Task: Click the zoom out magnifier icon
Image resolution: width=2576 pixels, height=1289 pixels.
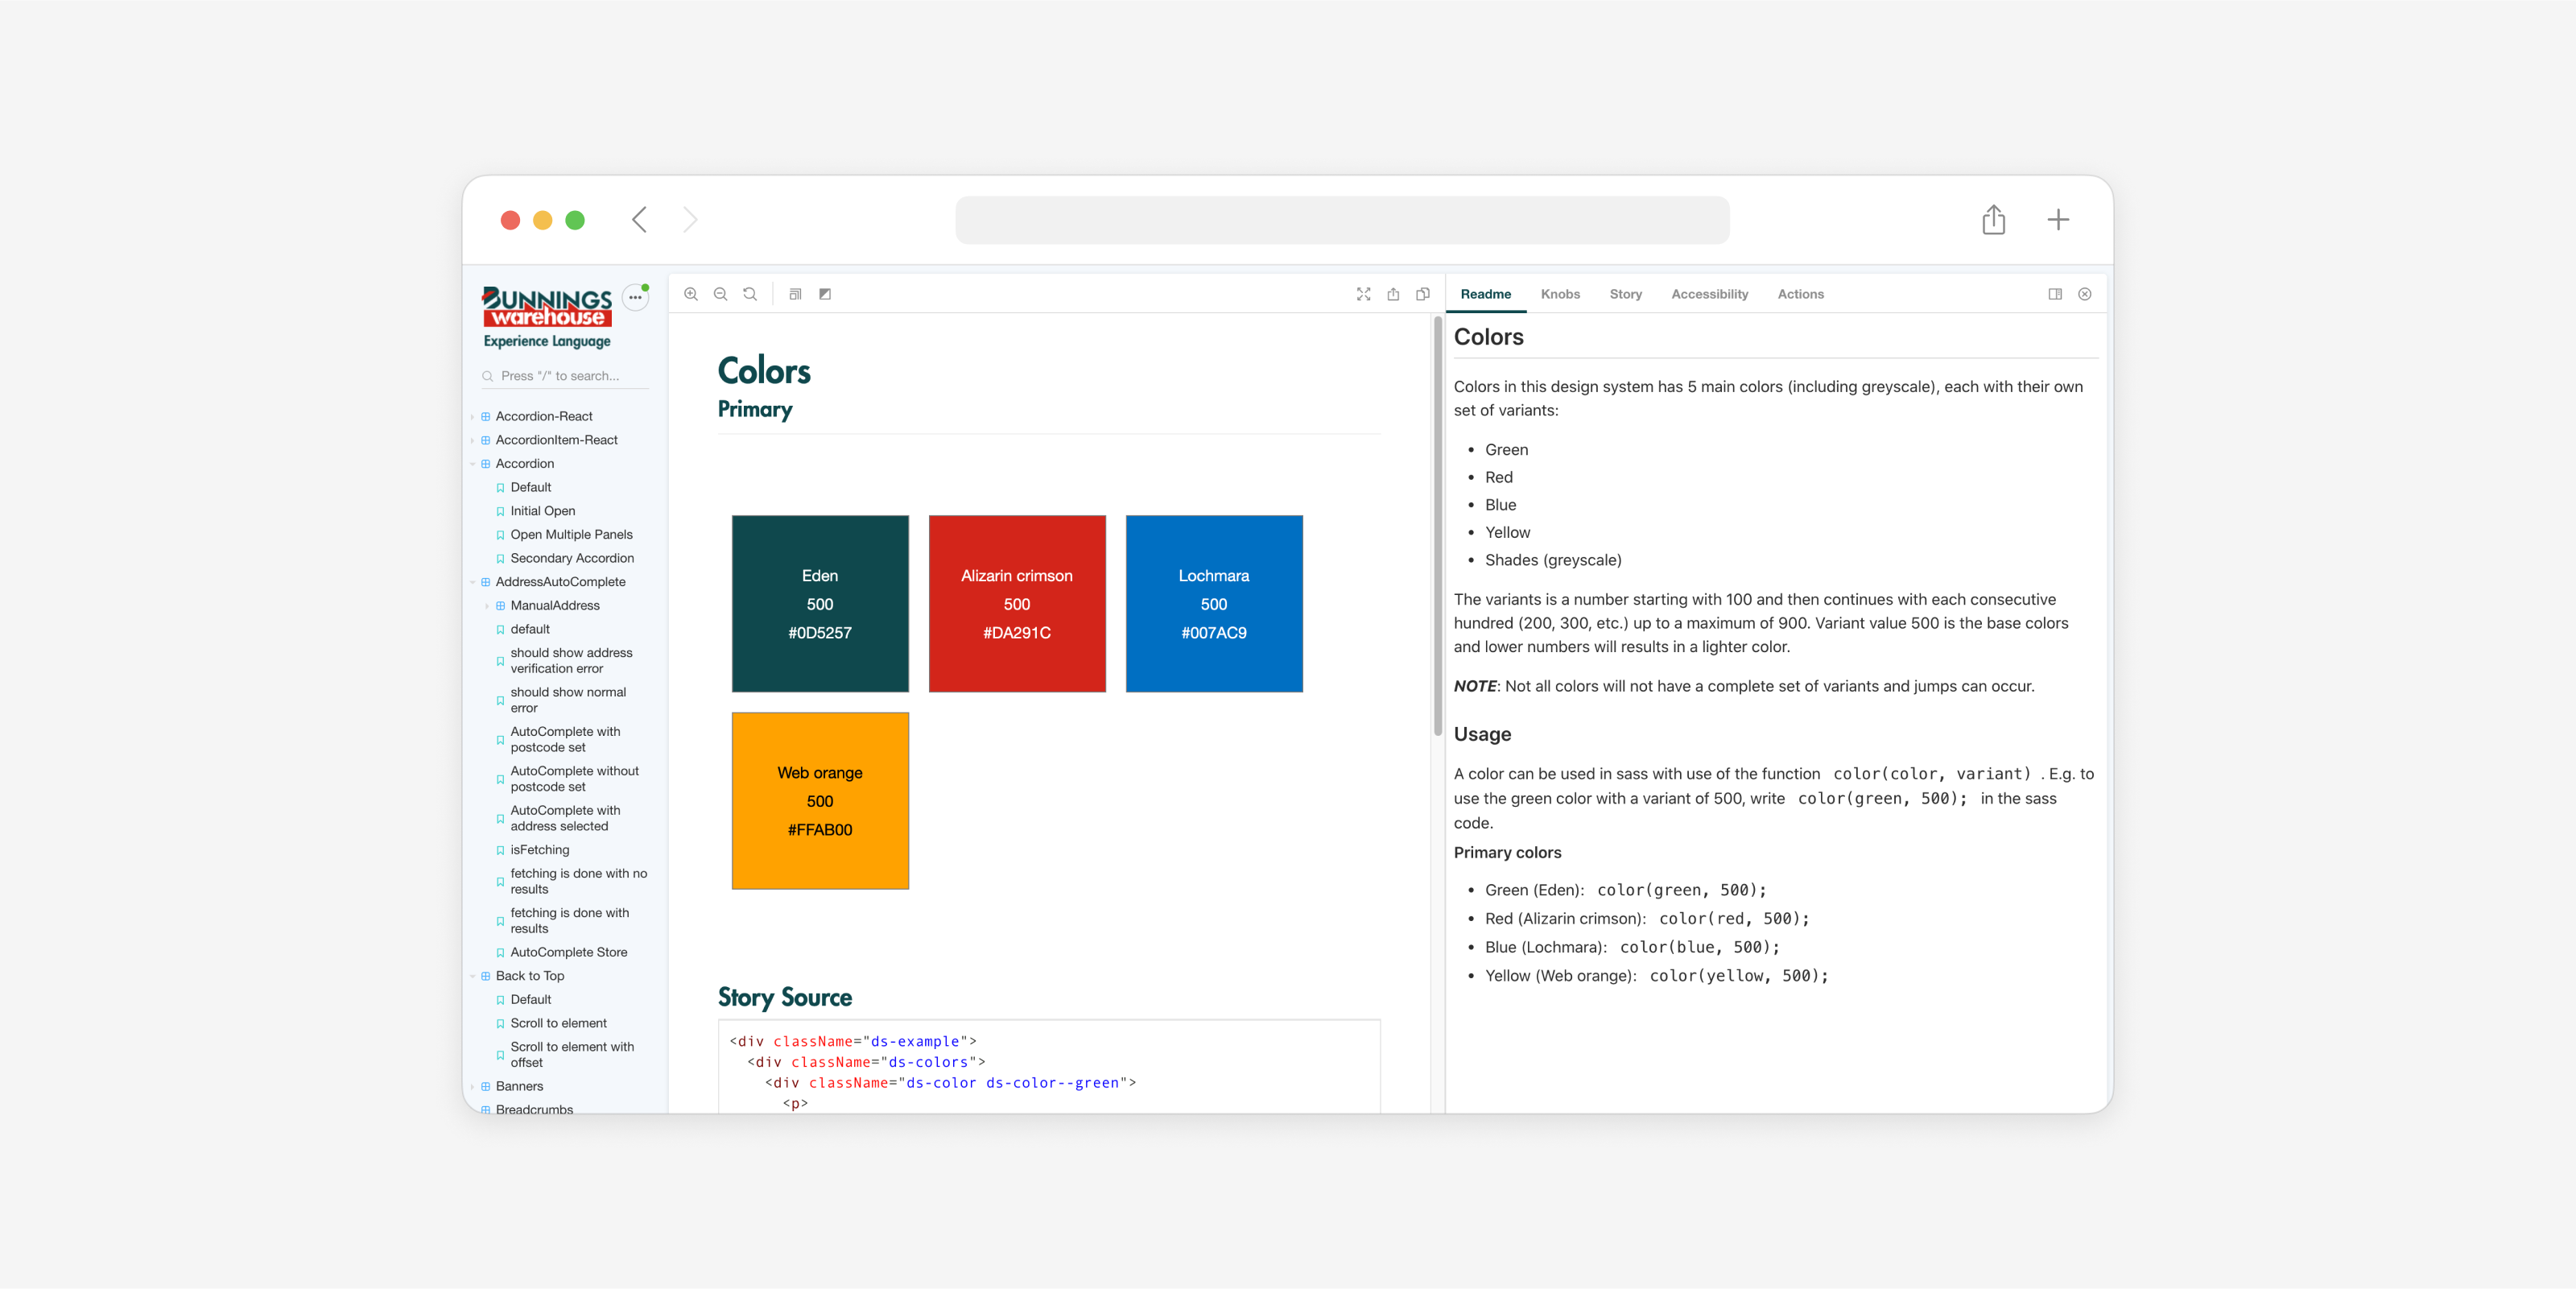Action: click(720, 294)
